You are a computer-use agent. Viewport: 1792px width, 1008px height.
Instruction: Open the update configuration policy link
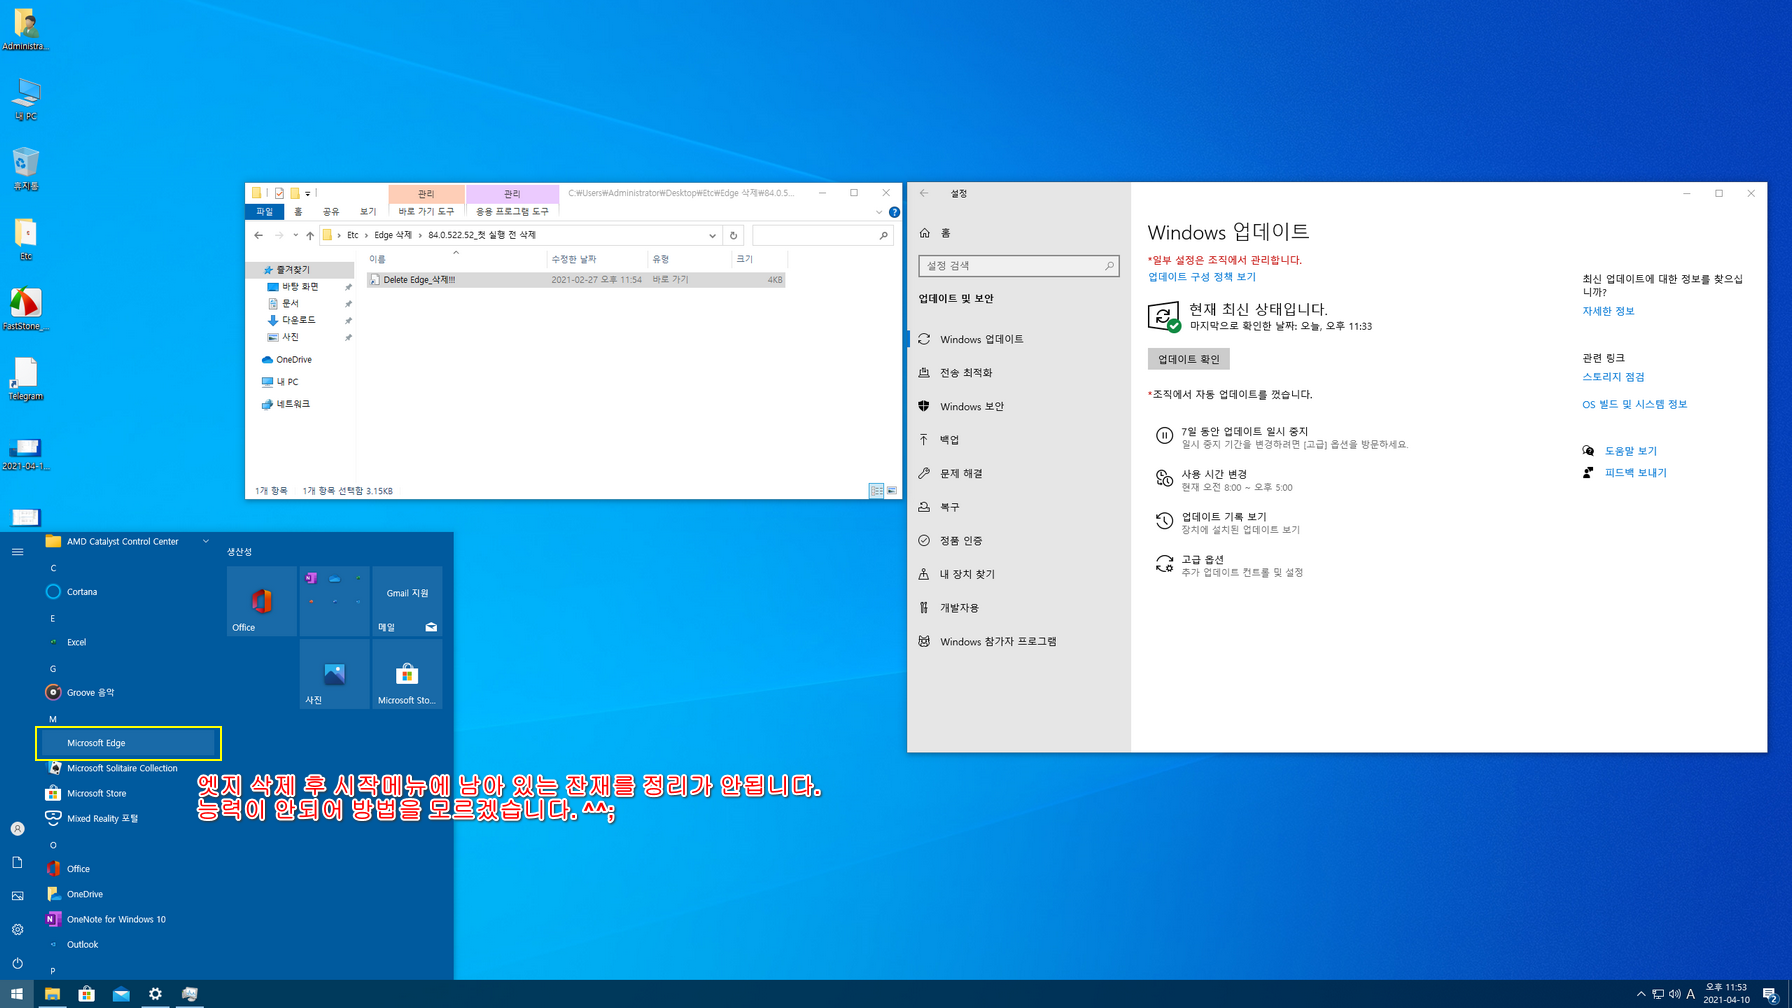[x=1201, y=277]
